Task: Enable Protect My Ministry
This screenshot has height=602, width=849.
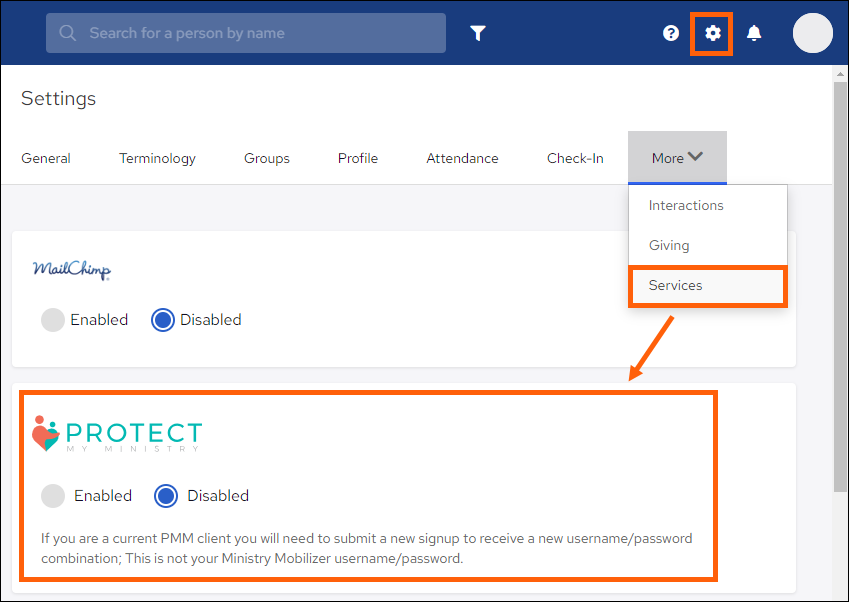Action: coord(52,495)
